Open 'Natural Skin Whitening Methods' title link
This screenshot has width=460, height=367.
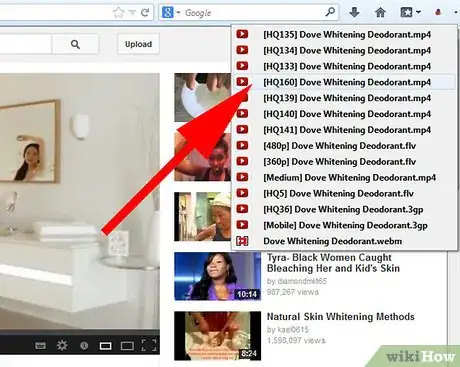[341, 316]
